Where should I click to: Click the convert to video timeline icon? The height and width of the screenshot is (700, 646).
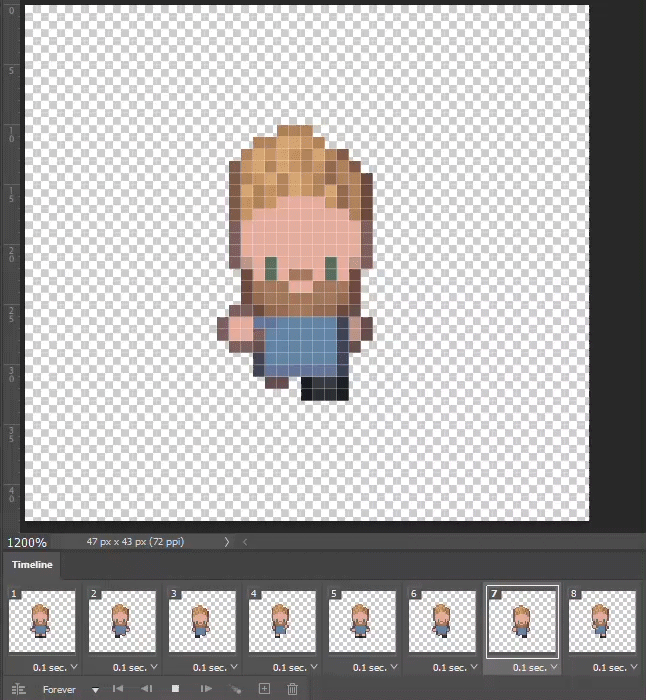[x=18, y=689]
